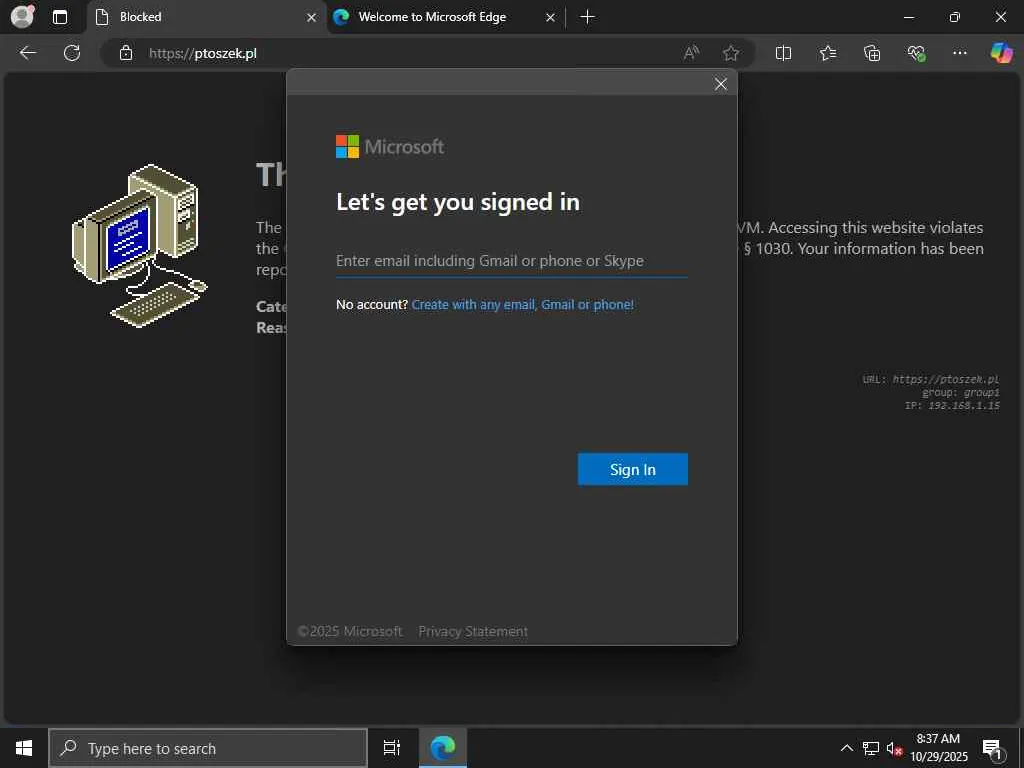Image resolution: width=1024 pixels, height=768 pixels.
Task: Minimize the Edge window
Action: coord(908,17)
